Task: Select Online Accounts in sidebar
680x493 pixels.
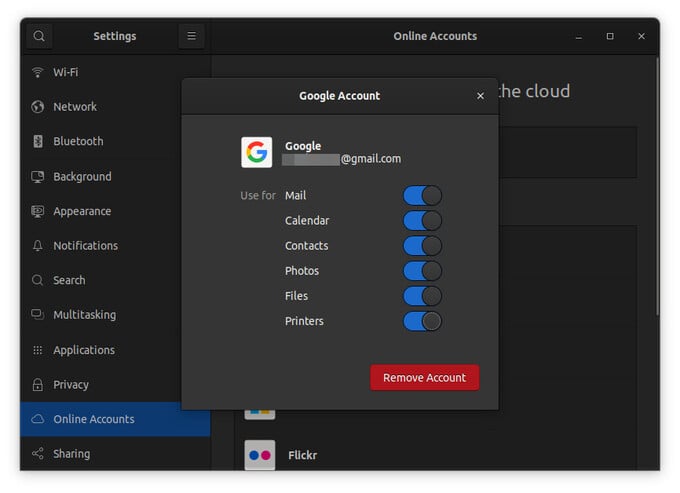Action: point(115,419)
